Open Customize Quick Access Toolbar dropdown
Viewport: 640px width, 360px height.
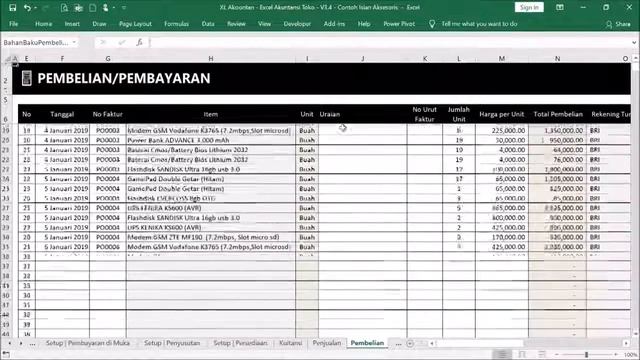click(124, 8)
